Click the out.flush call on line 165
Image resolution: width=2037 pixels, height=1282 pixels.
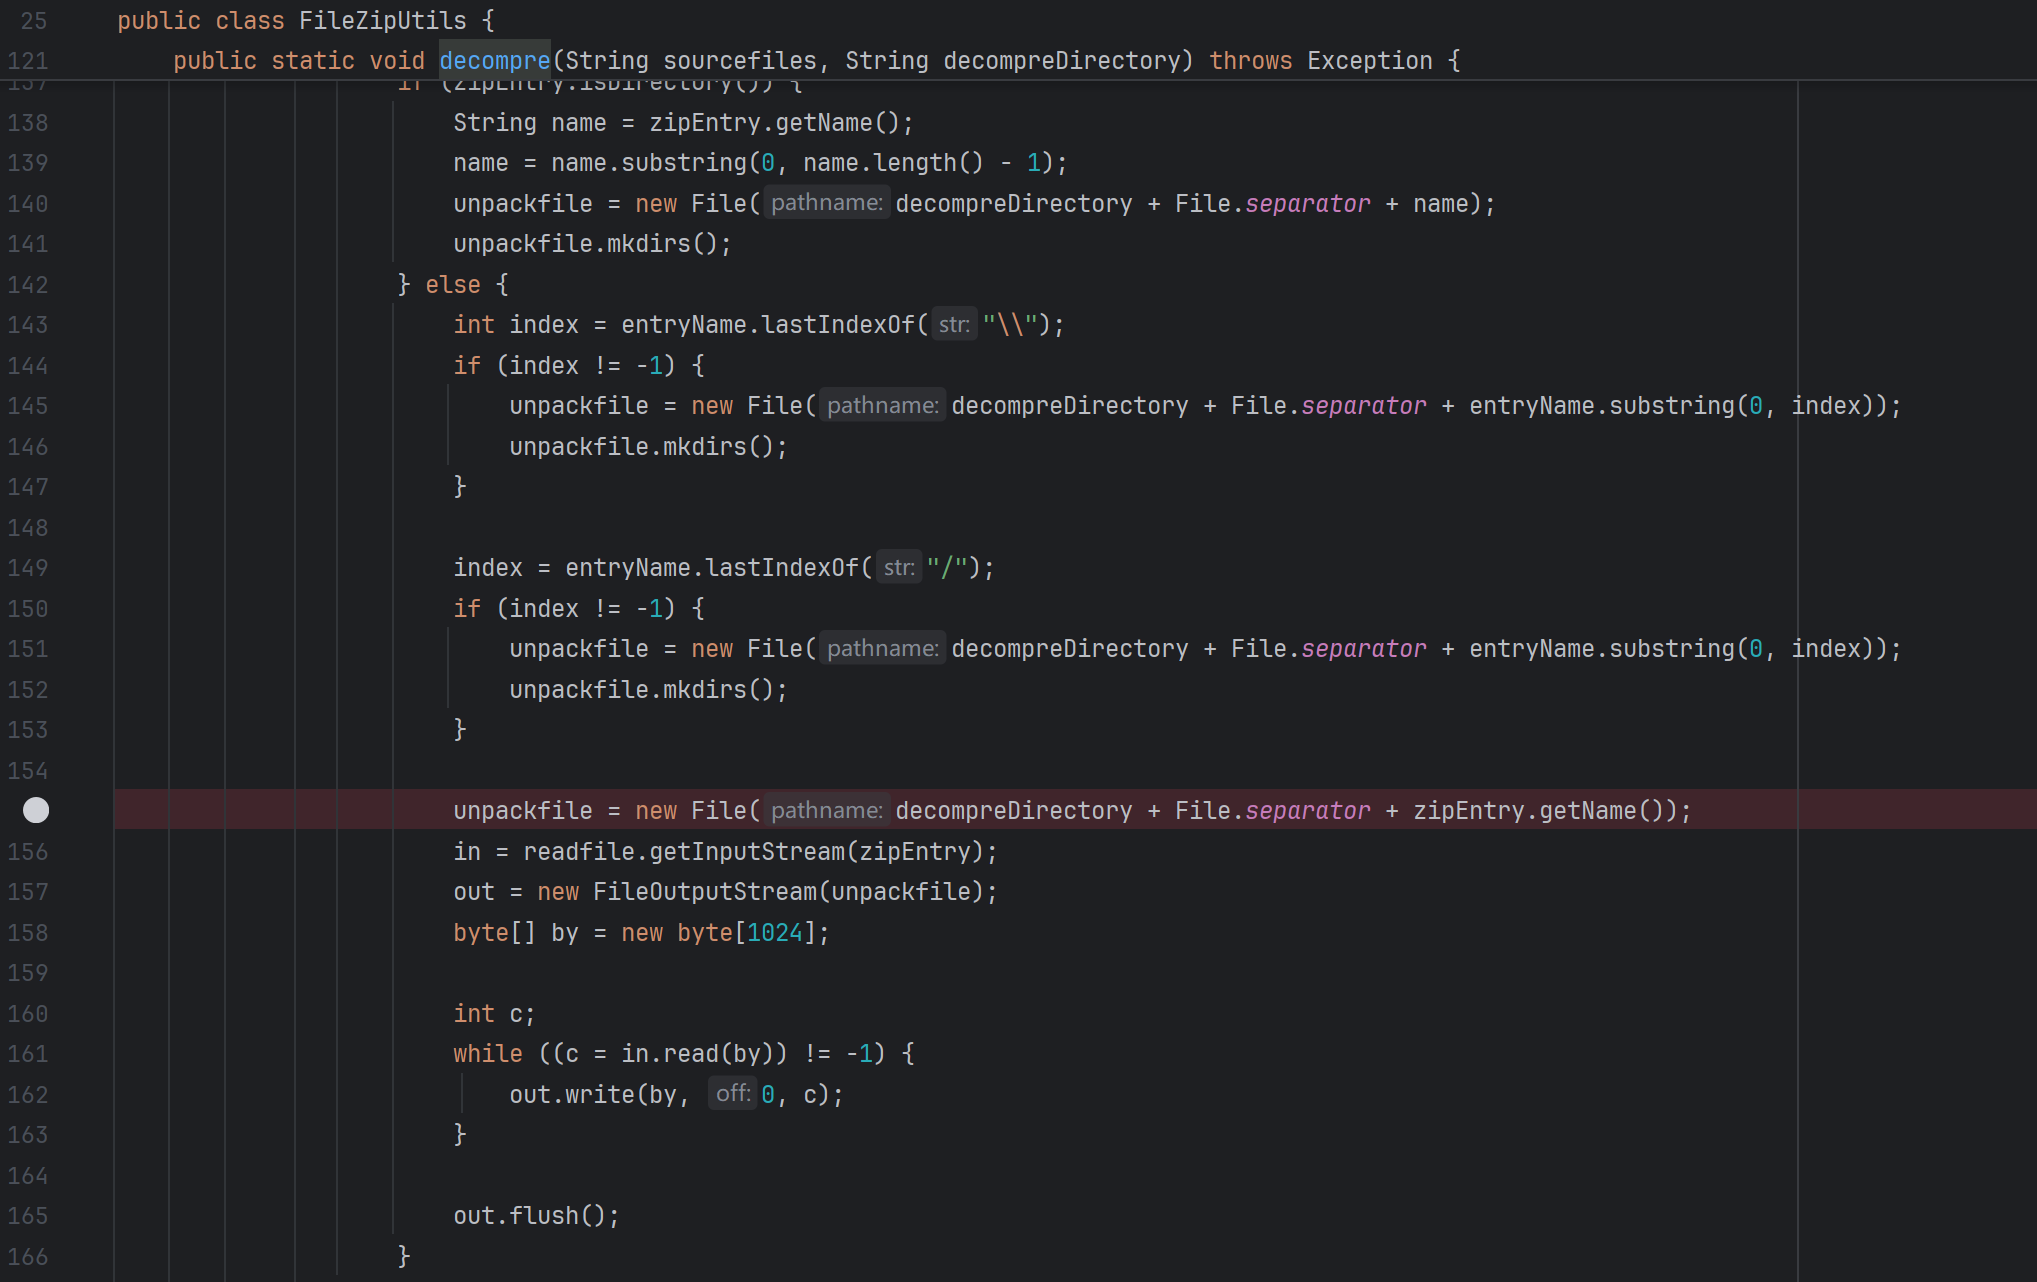pos(535,1216)
